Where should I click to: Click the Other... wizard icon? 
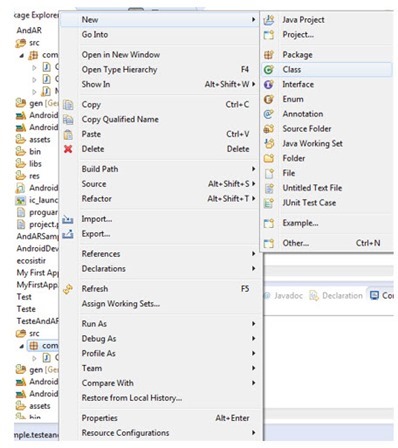pyautogui.click(x=269, y=243)
